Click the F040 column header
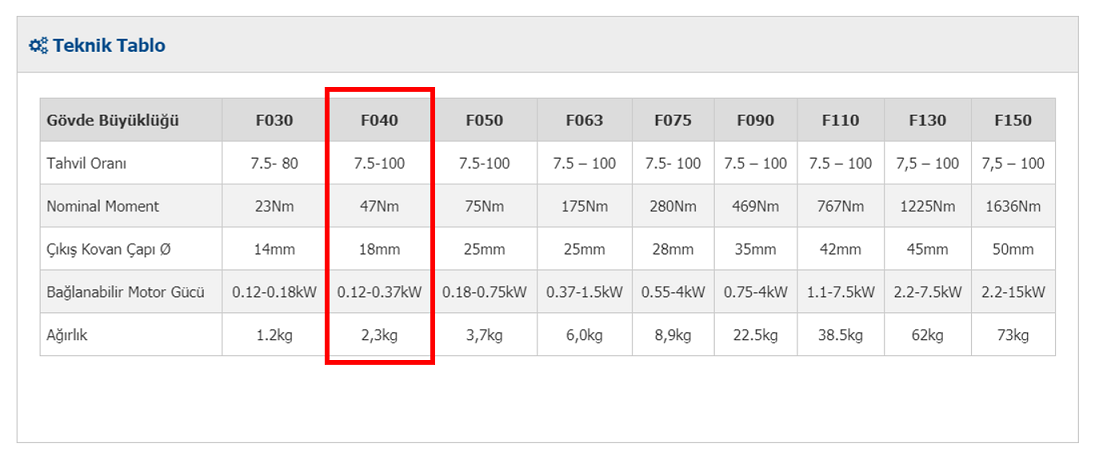Image resolution: width=1095 pixels, height=459 pixels. 379,120
